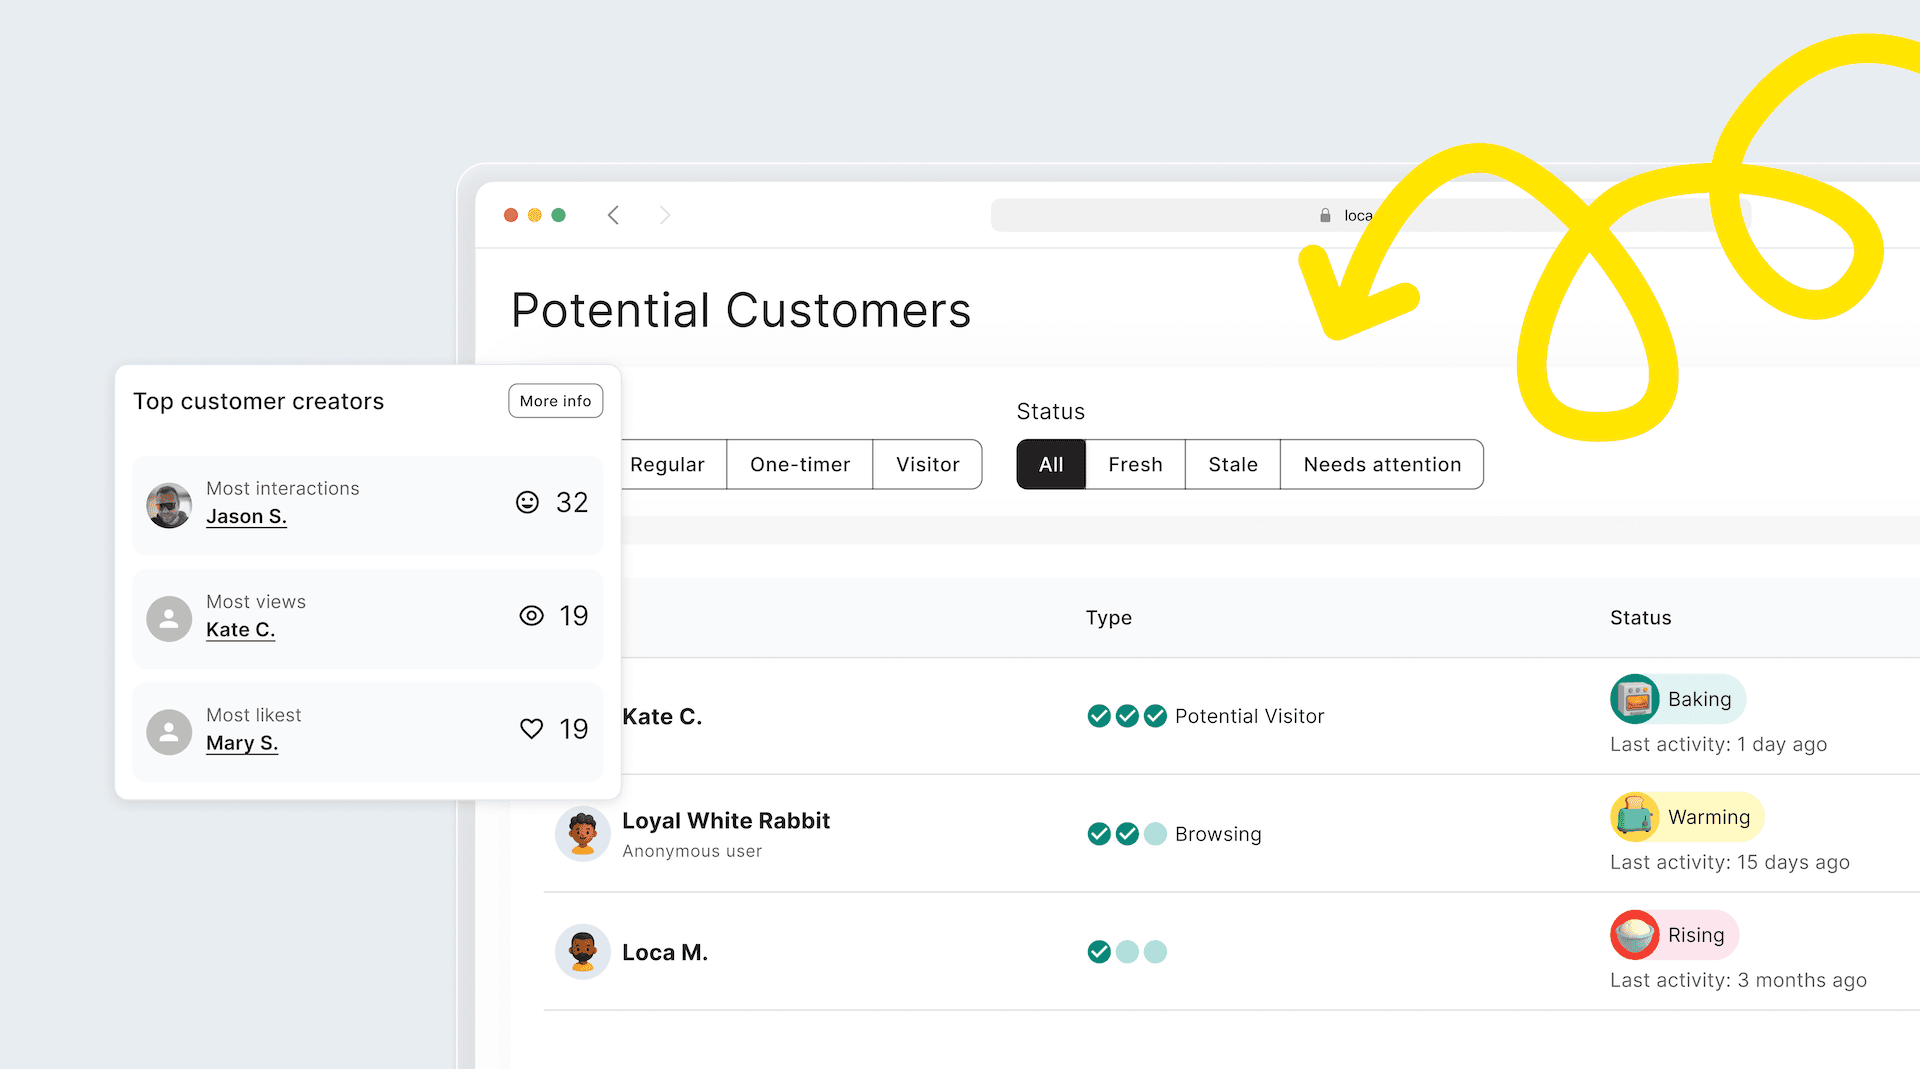This screenshot has width=1920, height=1069.
Task: Click the eye views icon
Action: 531,616
